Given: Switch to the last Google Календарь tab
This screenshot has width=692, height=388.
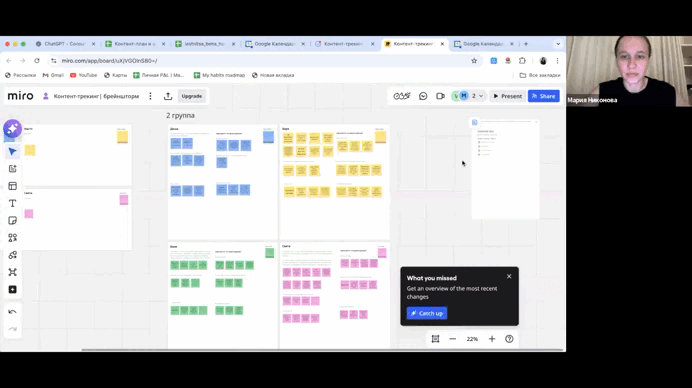Looking at the screenshot, I should coord(484,44).
